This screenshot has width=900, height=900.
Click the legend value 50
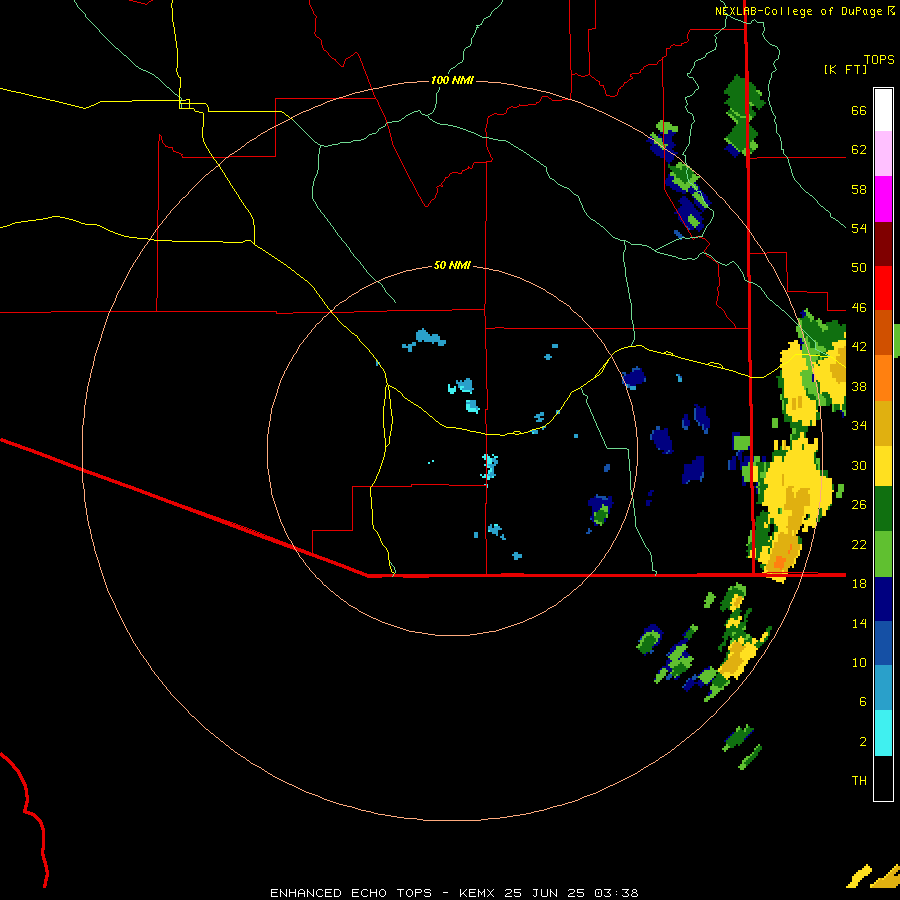(859, 268)
